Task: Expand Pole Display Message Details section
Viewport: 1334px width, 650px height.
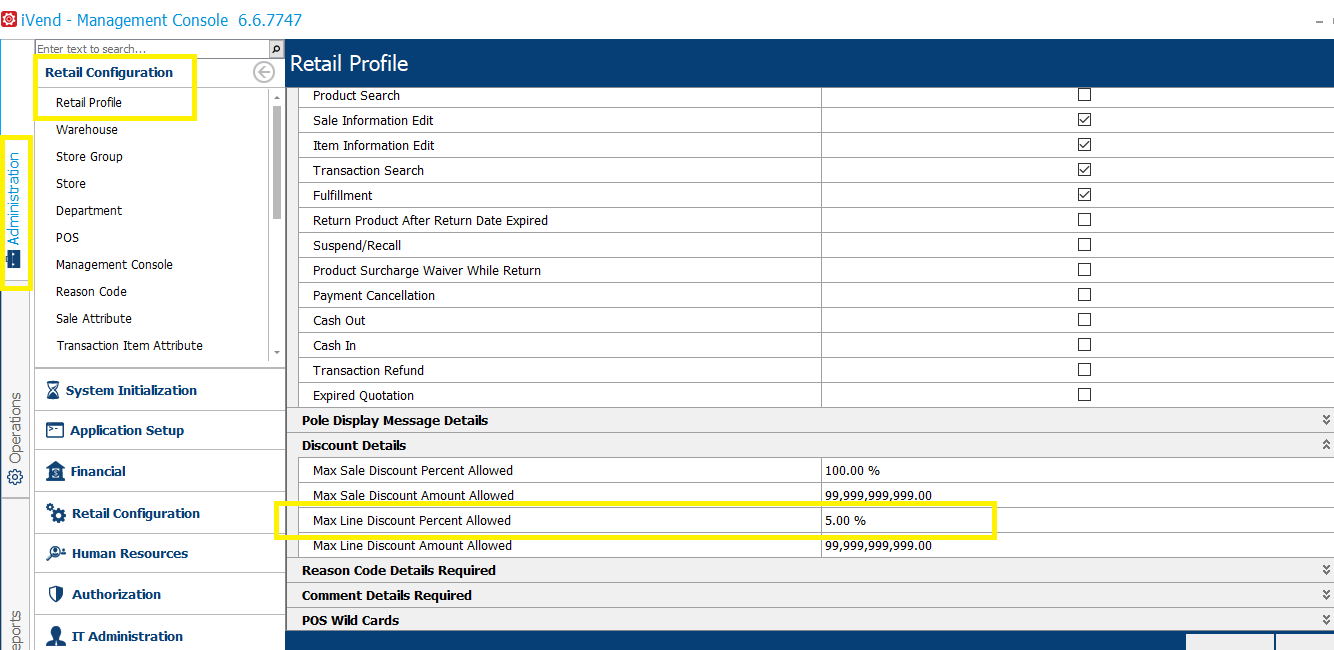Action: coord(1326,420)
